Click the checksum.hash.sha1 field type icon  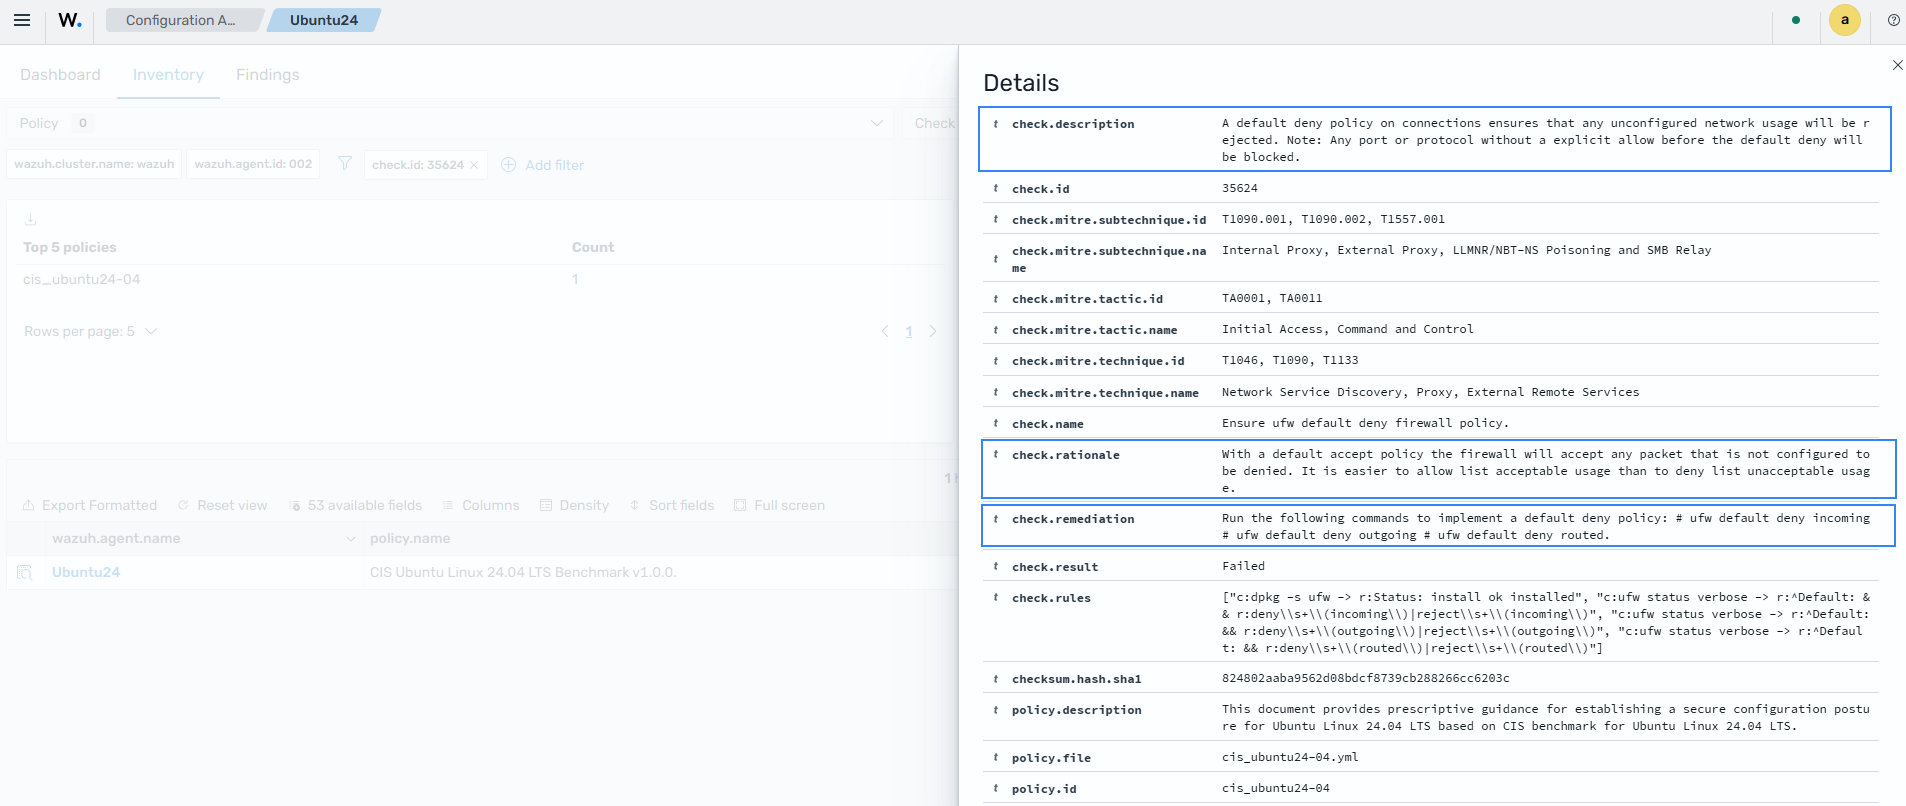coord(996,678)
